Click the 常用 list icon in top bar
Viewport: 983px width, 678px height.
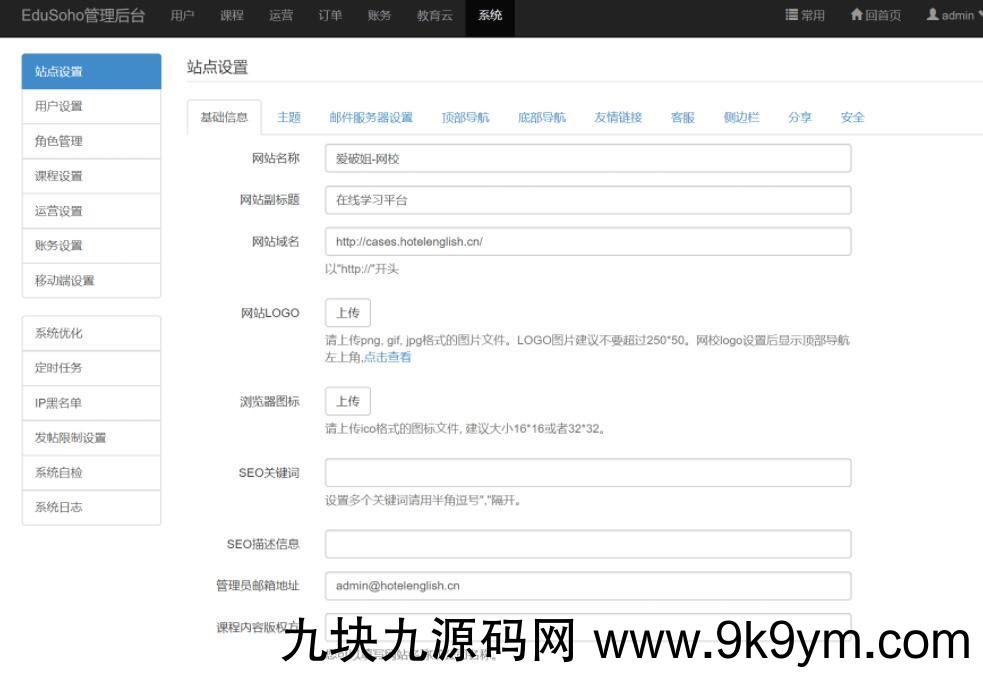tap(792, 15)
